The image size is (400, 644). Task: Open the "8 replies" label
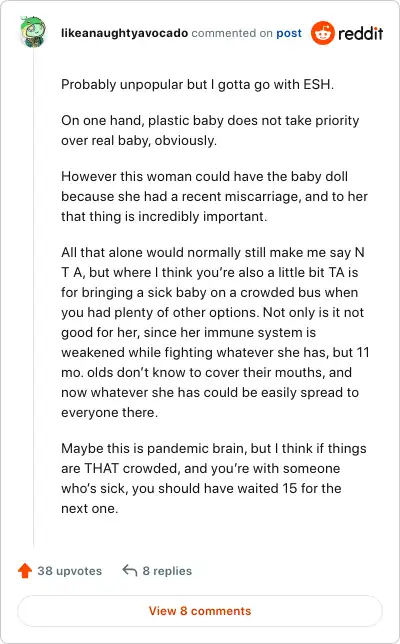[167, 571]
